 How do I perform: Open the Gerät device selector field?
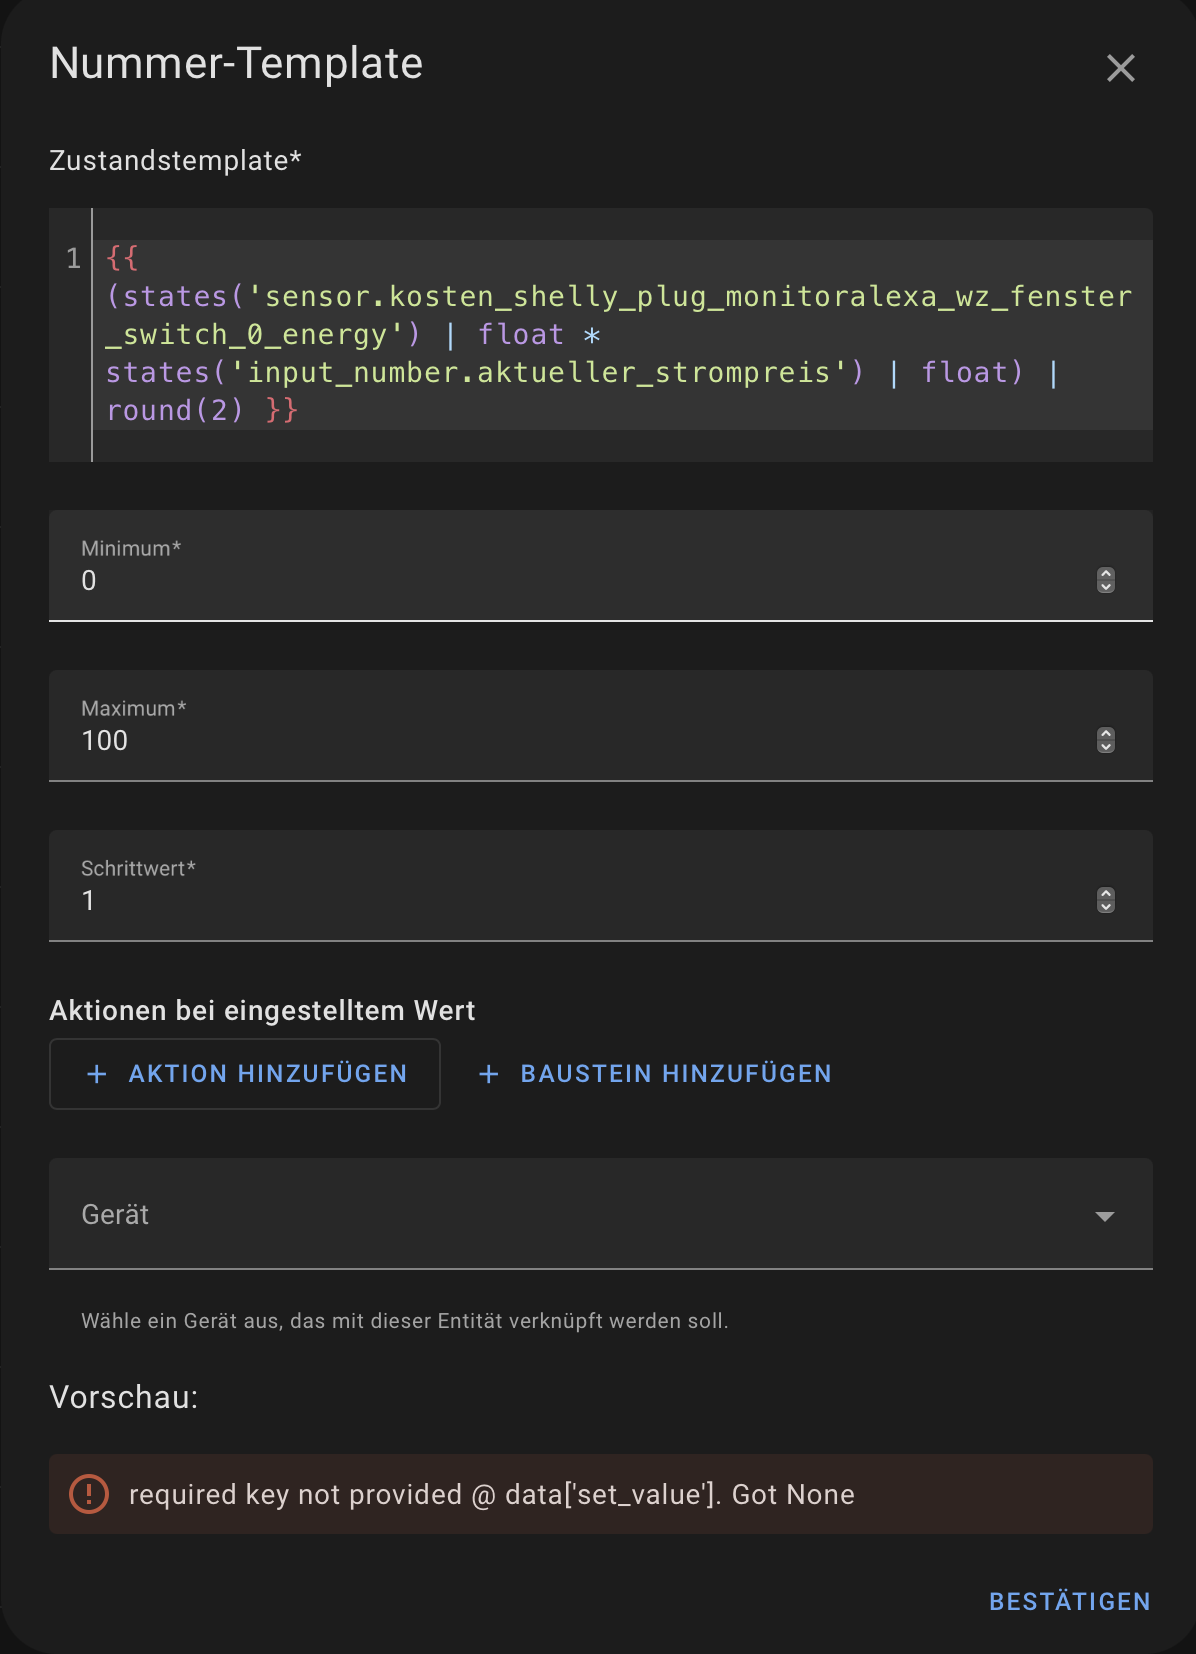click(x=601, y=1214)
